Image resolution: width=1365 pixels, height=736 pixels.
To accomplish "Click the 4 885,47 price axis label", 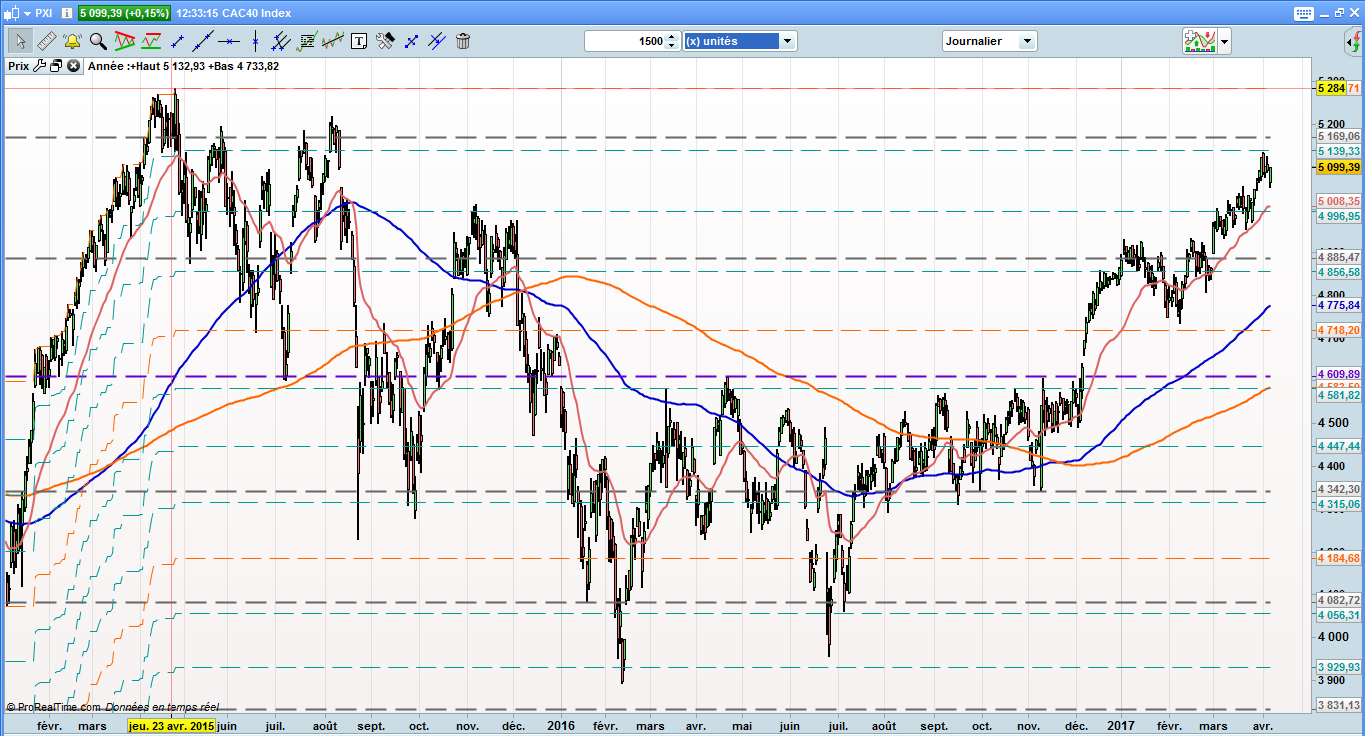I will [1339, 258].
